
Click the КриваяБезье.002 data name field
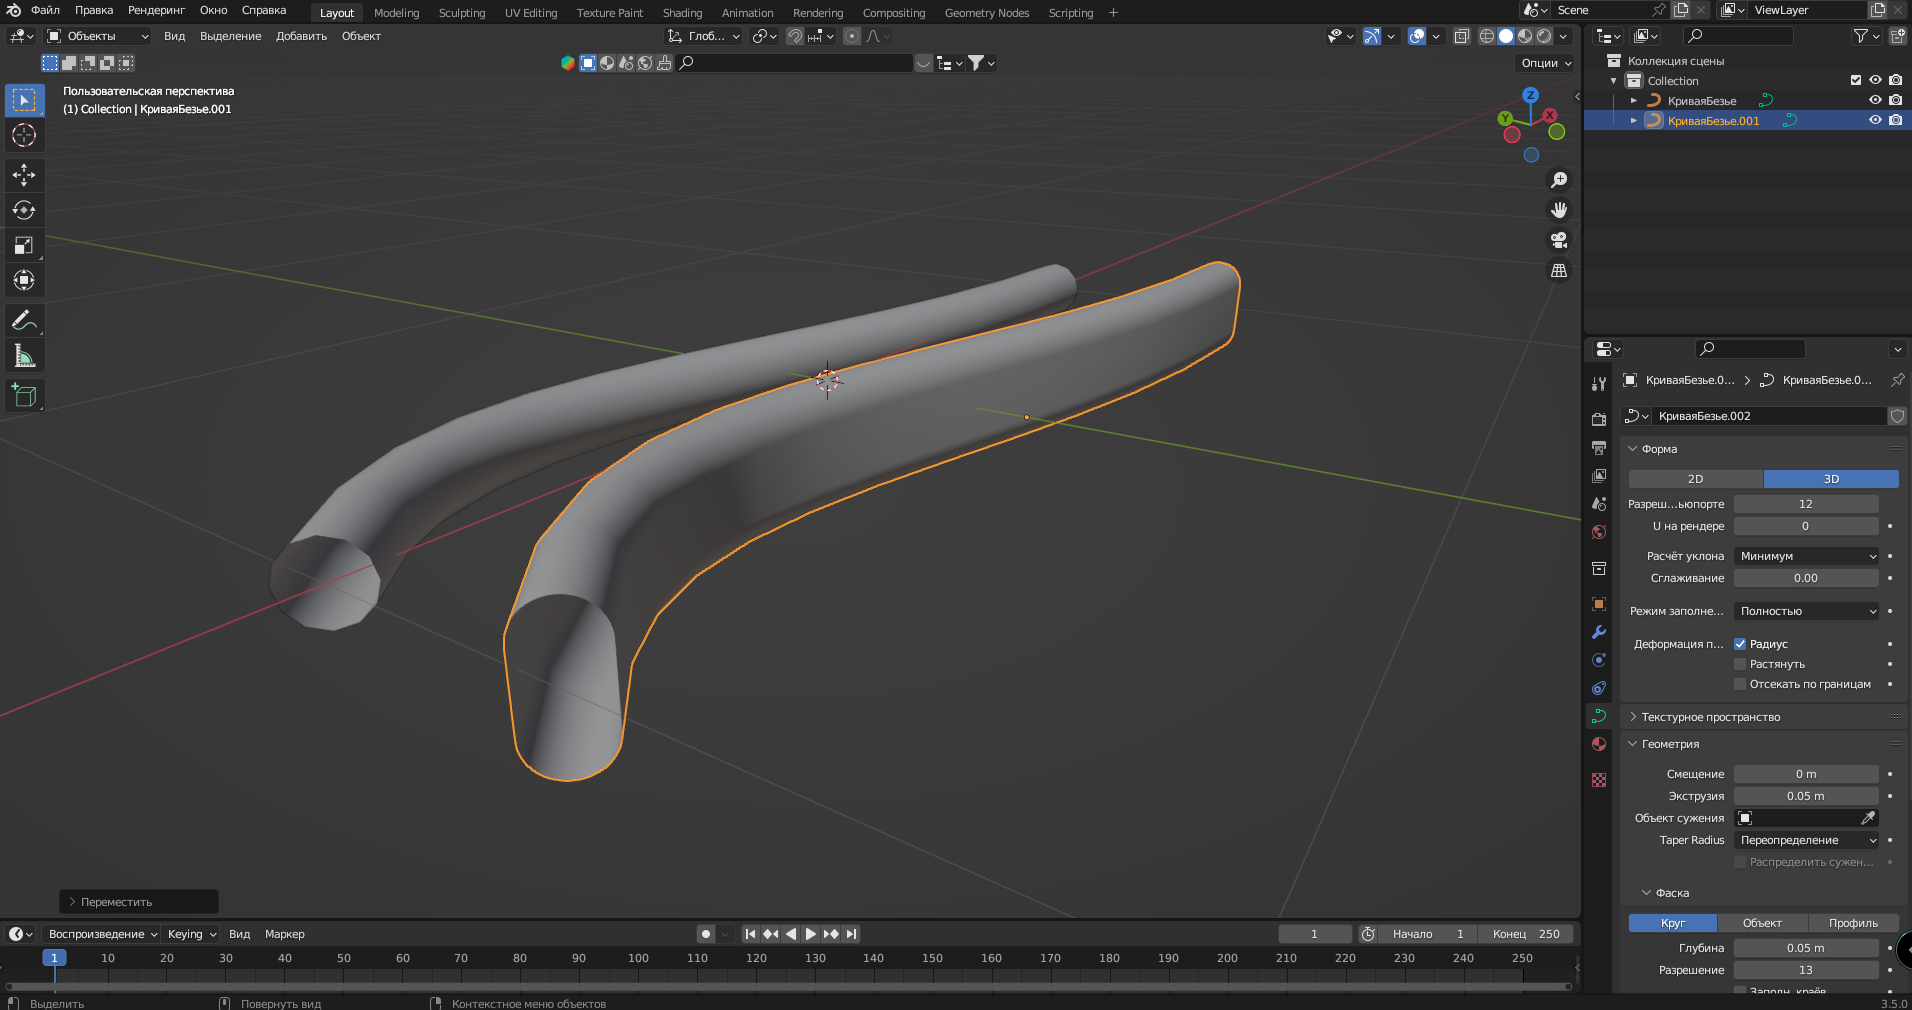coord(1768,416)
